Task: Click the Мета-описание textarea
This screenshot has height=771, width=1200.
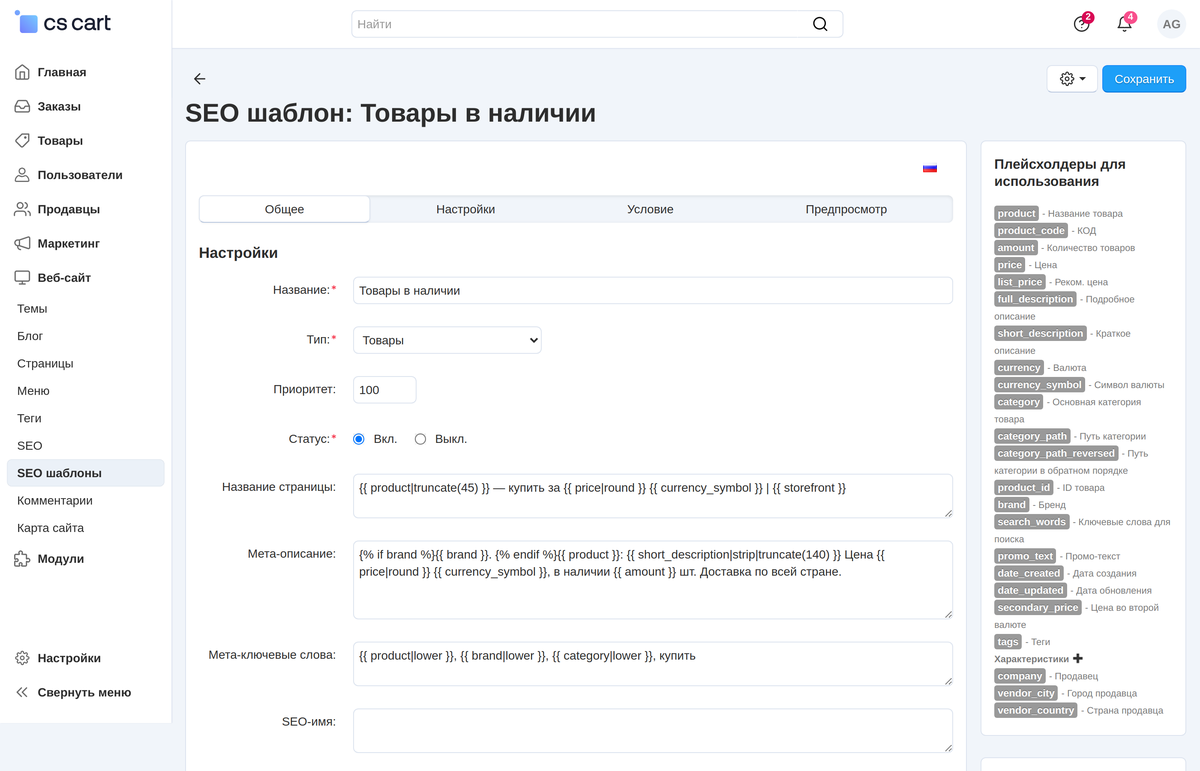Action: (653, 580)
